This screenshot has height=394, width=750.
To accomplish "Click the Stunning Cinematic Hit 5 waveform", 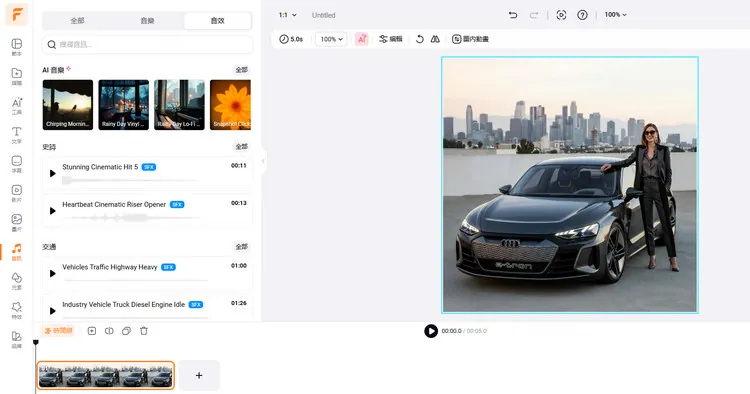I will pos(129,180).
